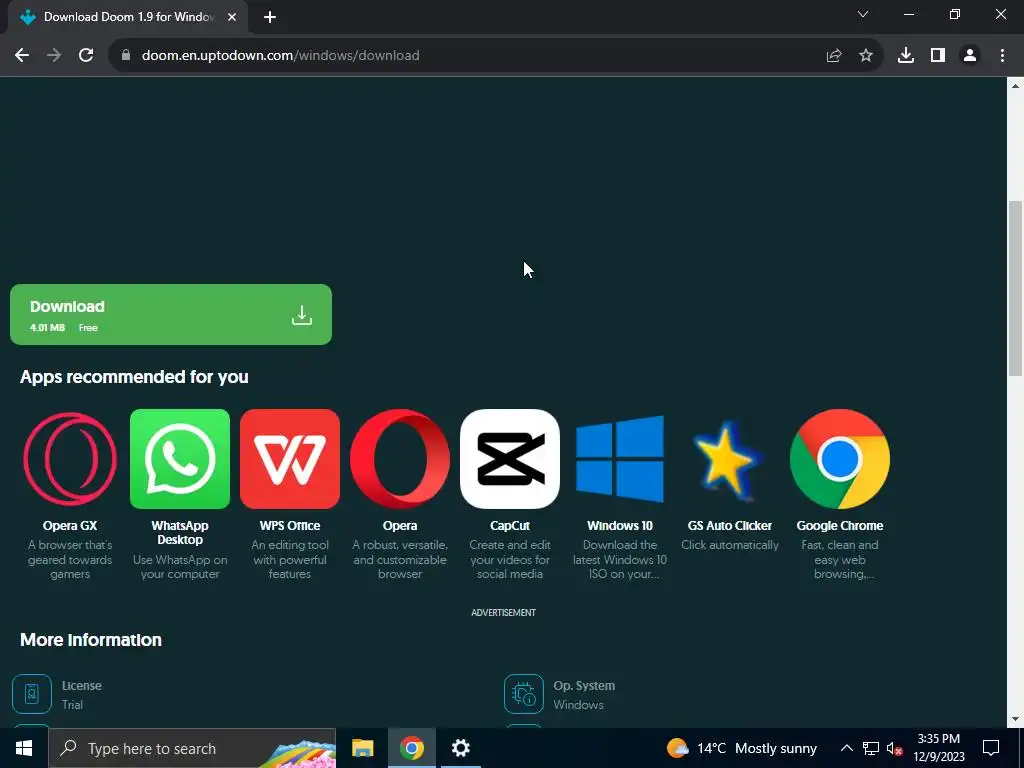The height and width of the screenshot is (768, 1024).
Task: Open the Windows Start menu
Action: (x=24, y=748)
